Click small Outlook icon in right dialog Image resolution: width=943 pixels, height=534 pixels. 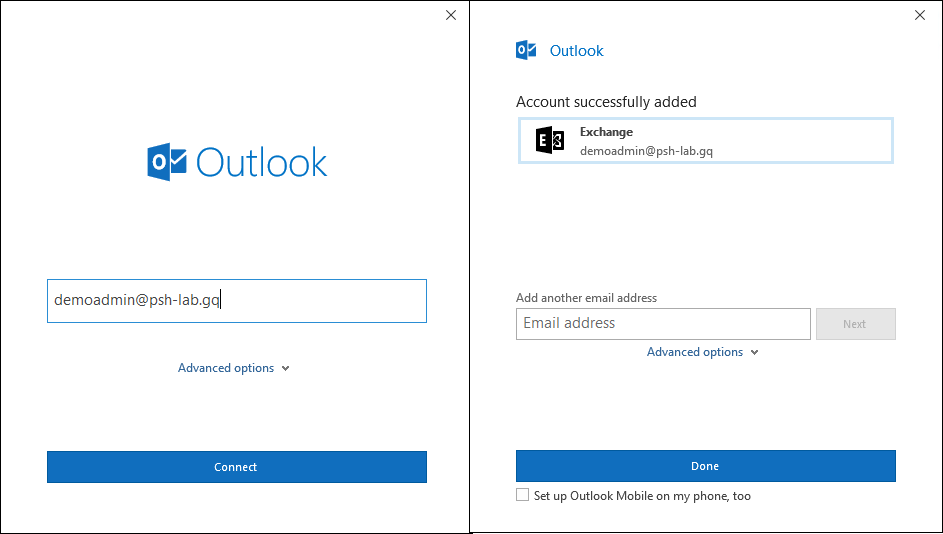pos(526,51)
